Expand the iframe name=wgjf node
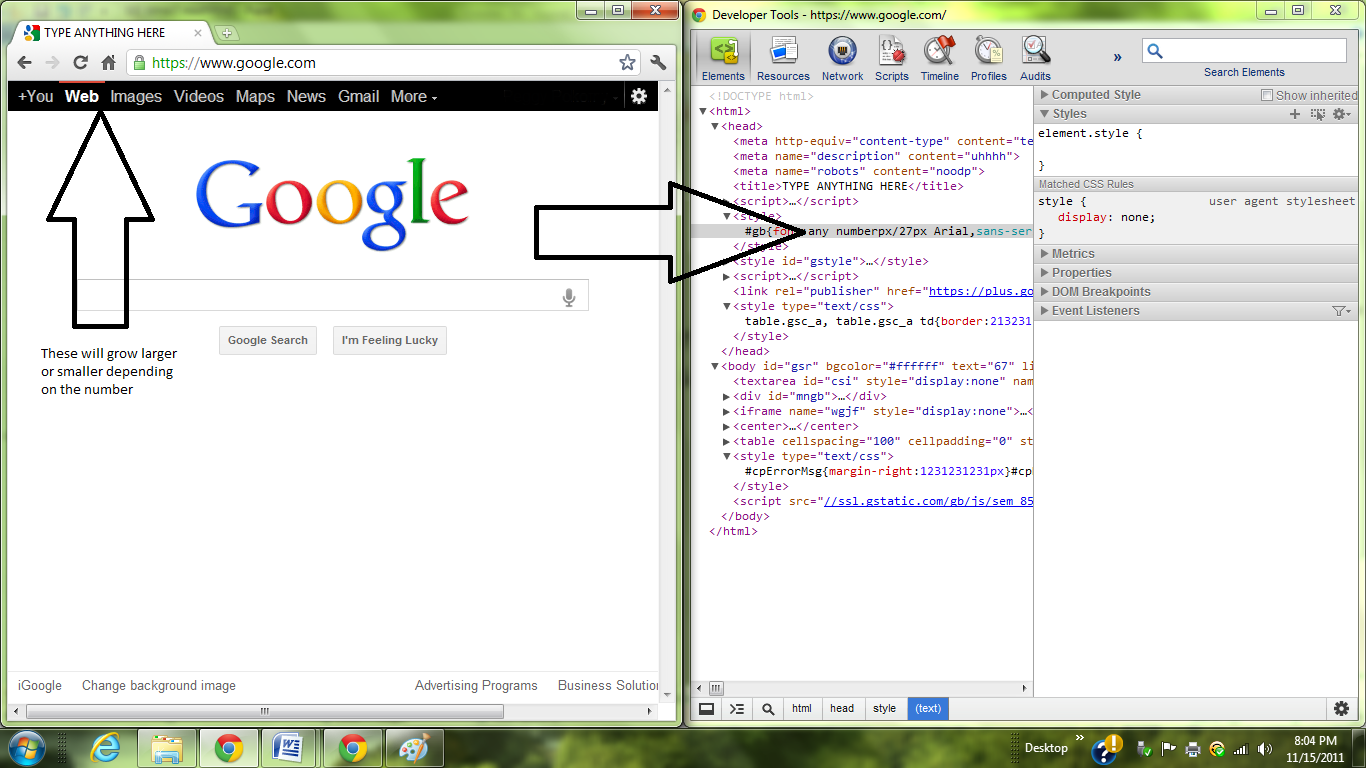 (727, 412)
